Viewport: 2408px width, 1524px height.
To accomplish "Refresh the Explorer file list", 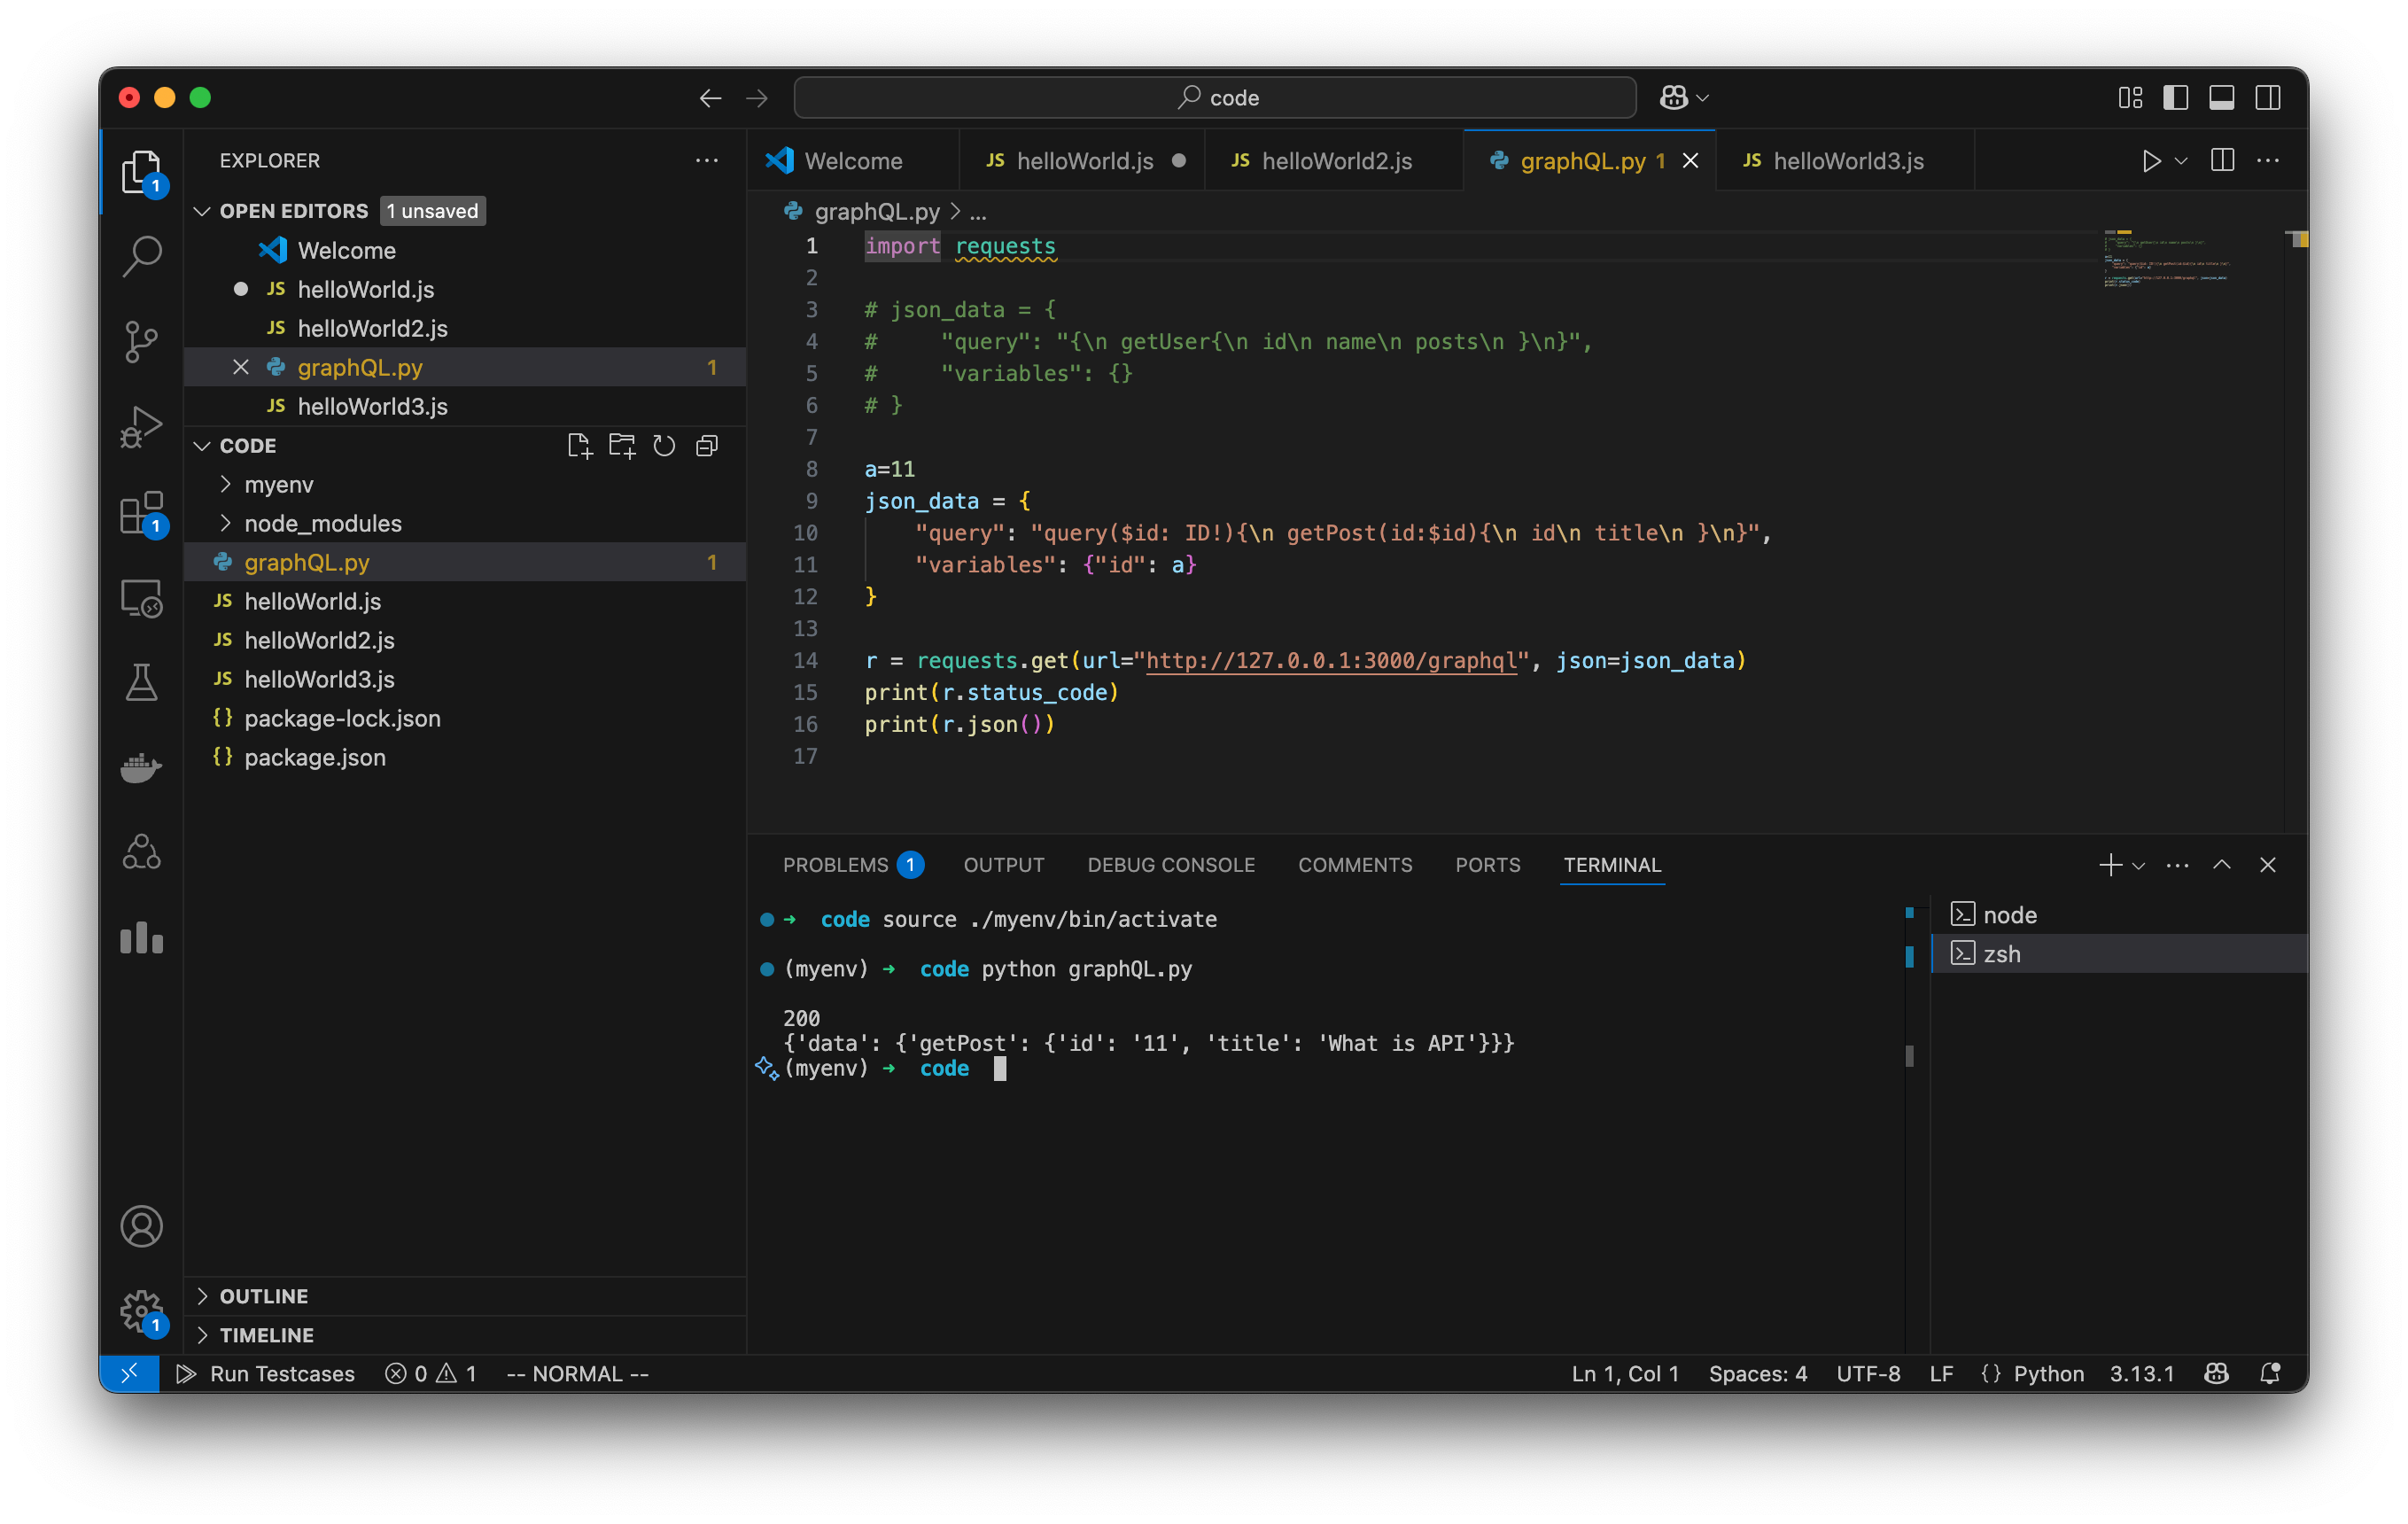I will click(x=664, y=446).
